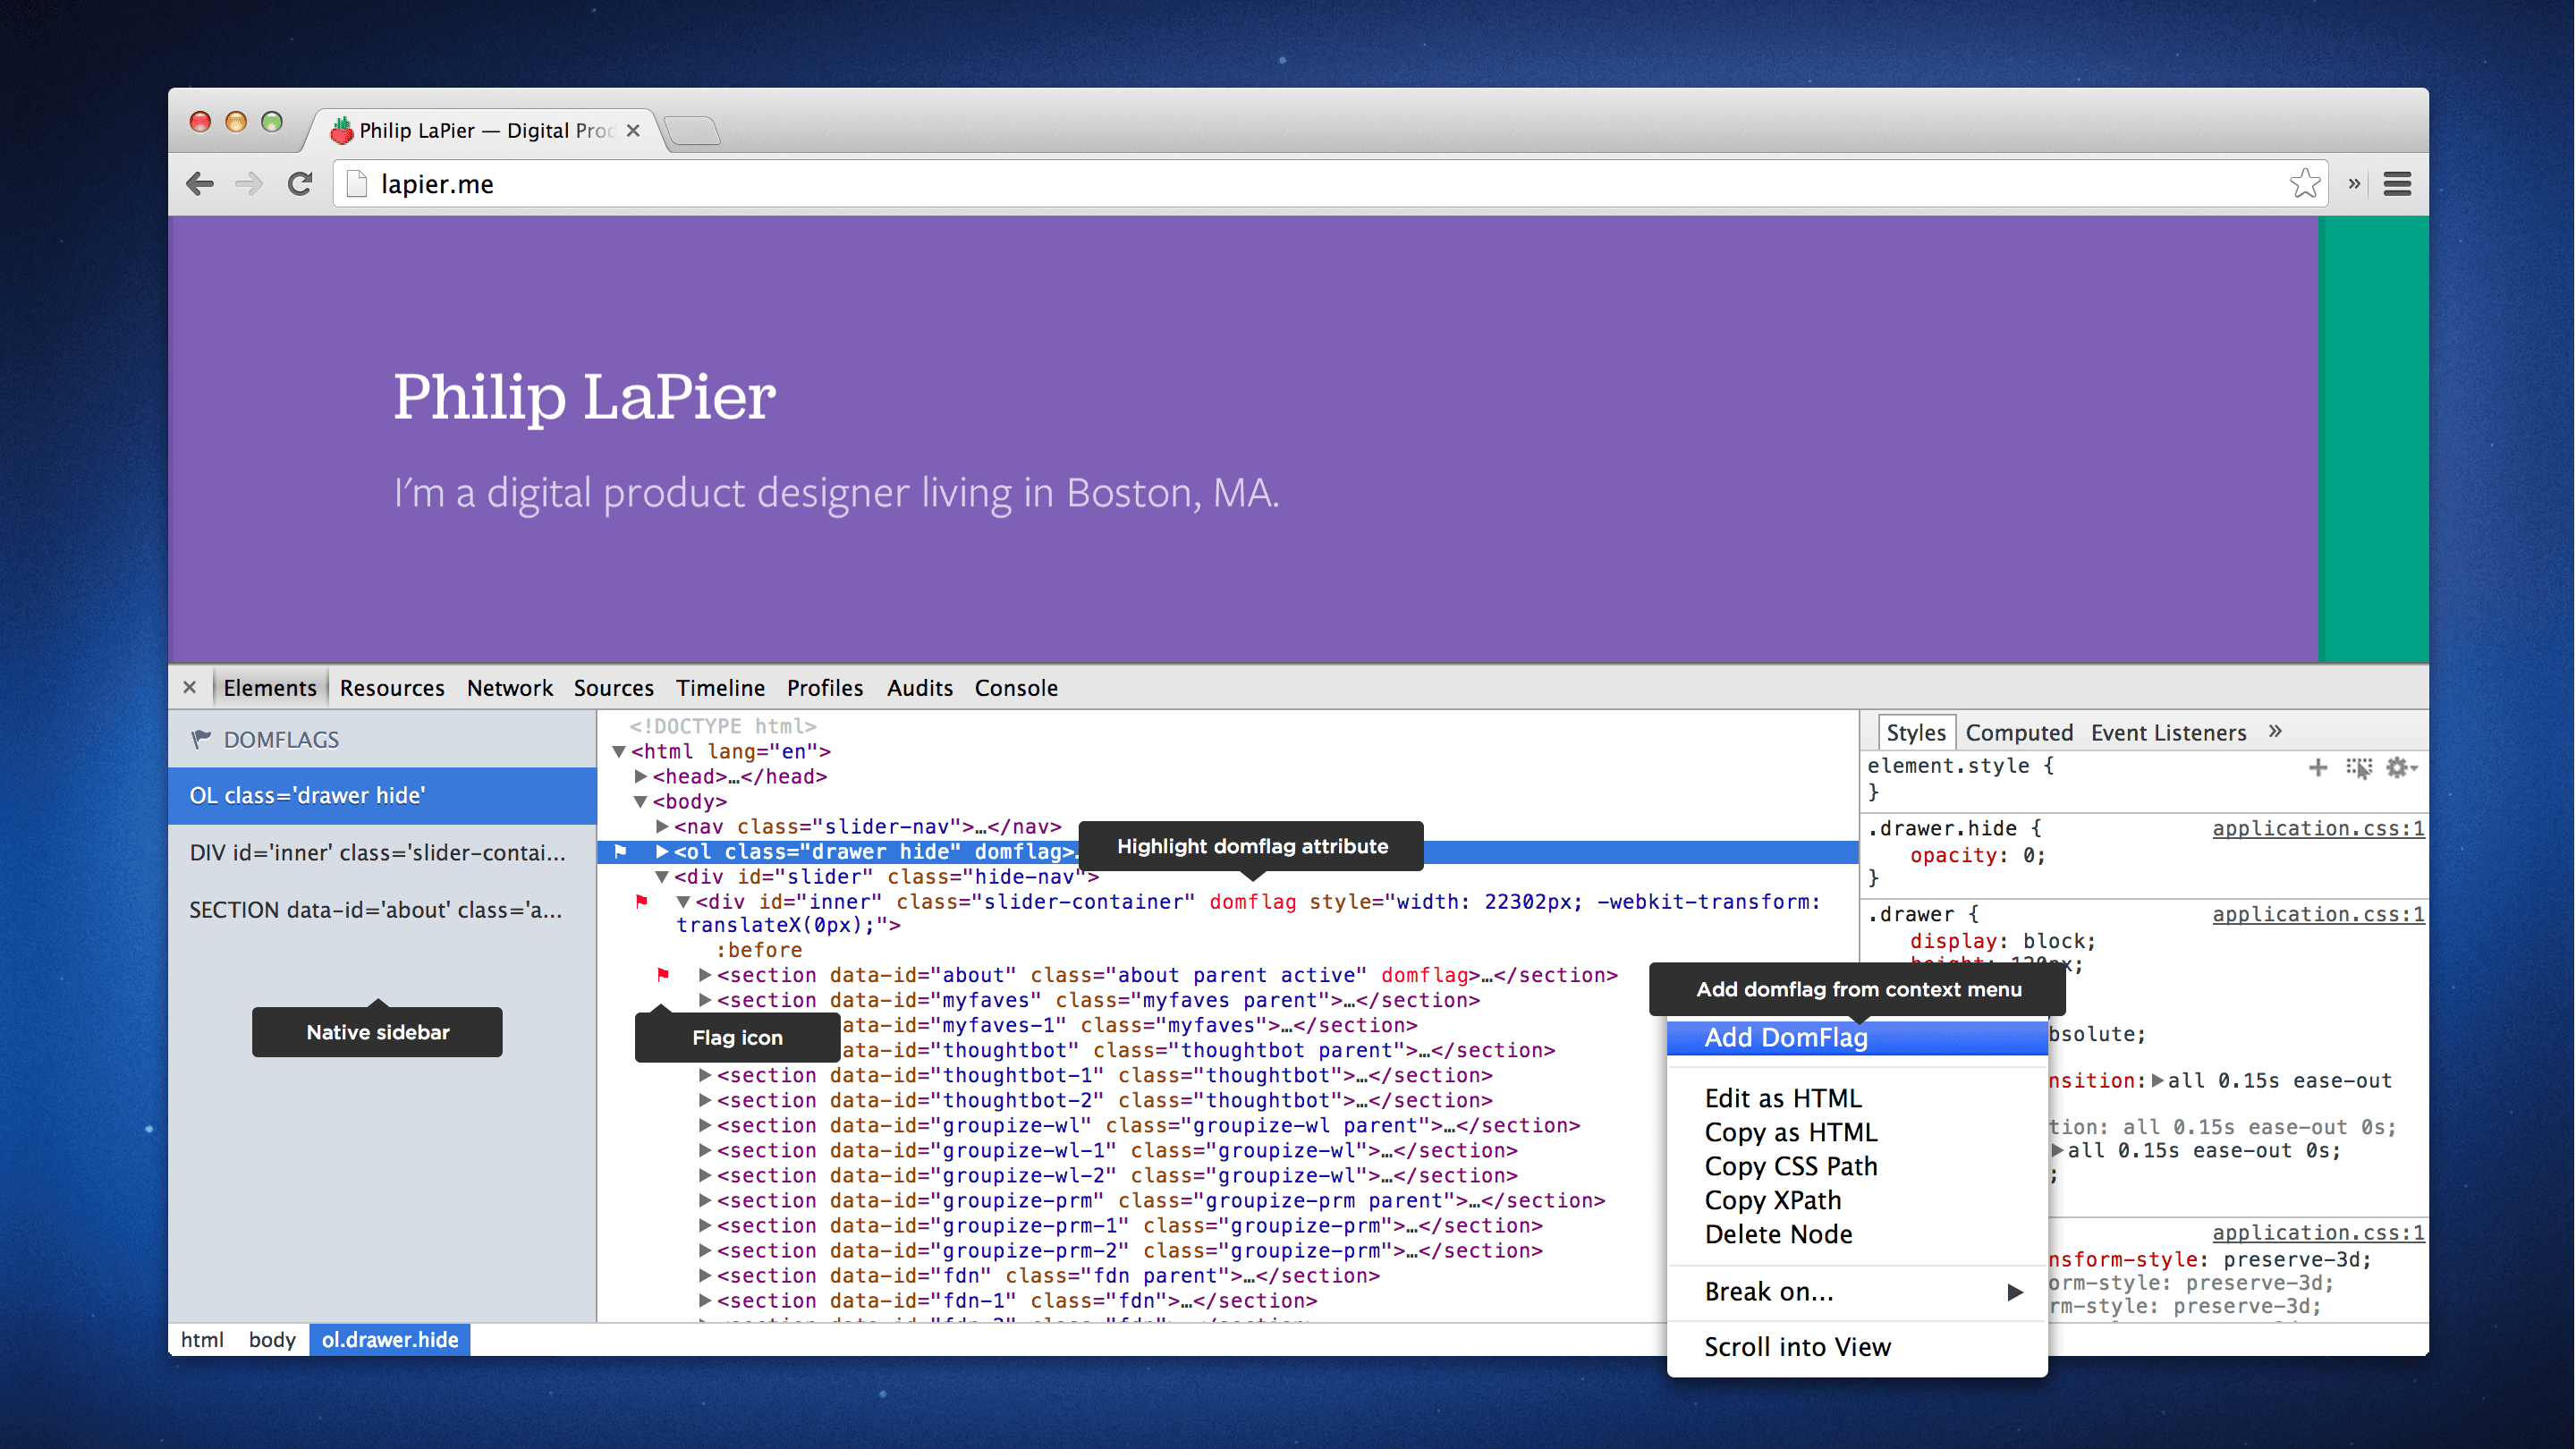Toggle element state icon in Styles
2576x1449 pixels.
tap(2358, 768)
